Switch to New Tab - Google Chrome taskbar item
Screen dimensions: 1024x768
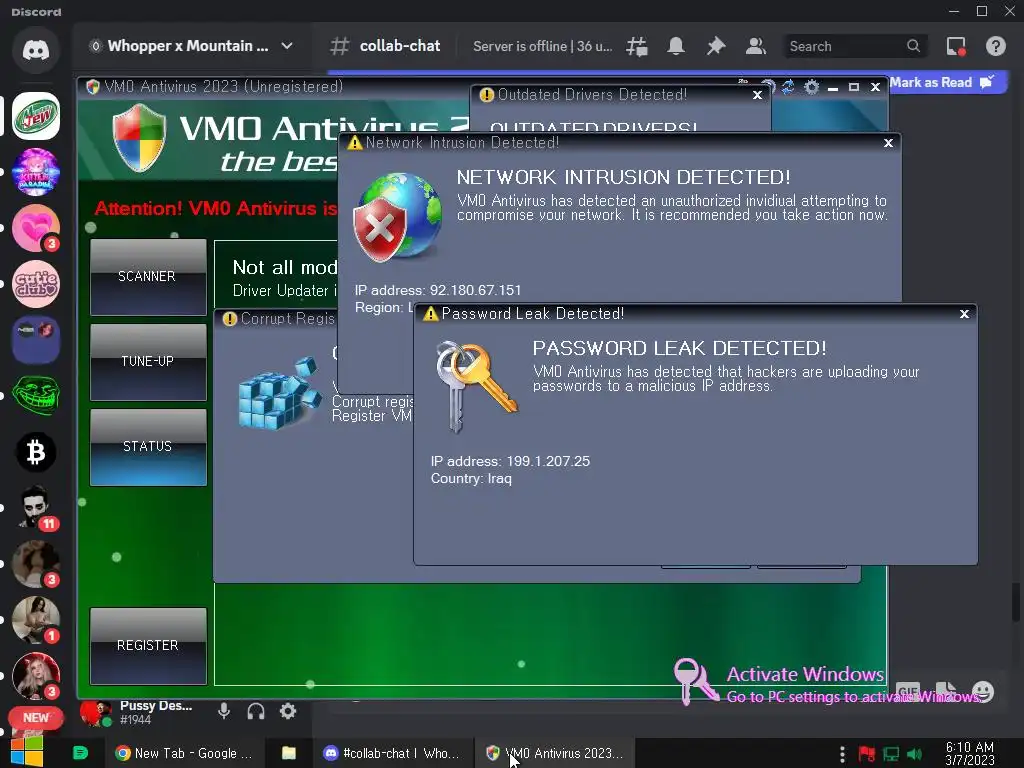184,753
